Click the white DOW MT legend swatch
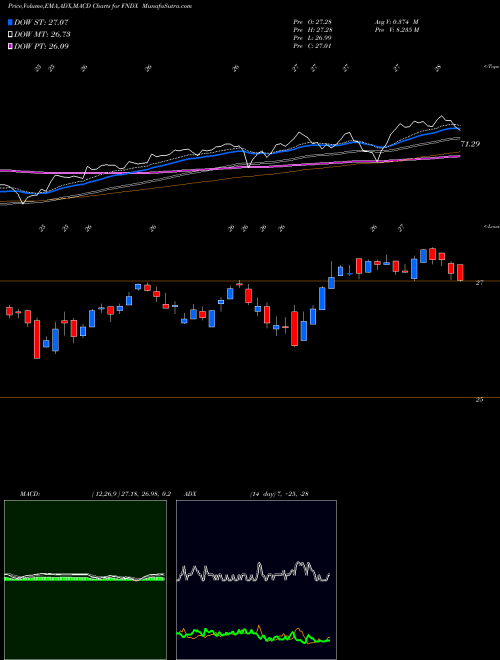 (x=11, y=35)
